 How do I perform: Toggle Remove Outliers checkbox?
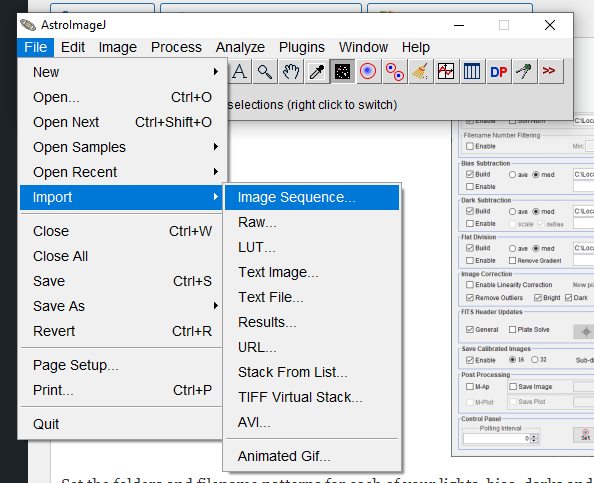470,297
